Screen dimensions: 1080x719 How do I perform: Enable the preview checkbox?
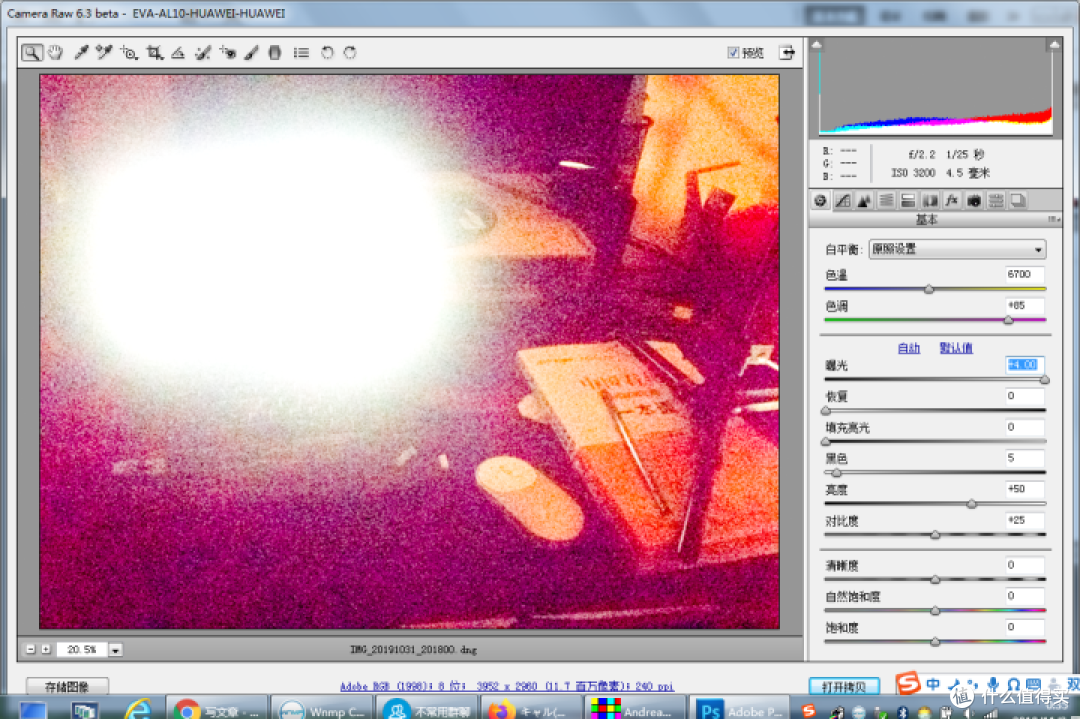click(733, 52)
